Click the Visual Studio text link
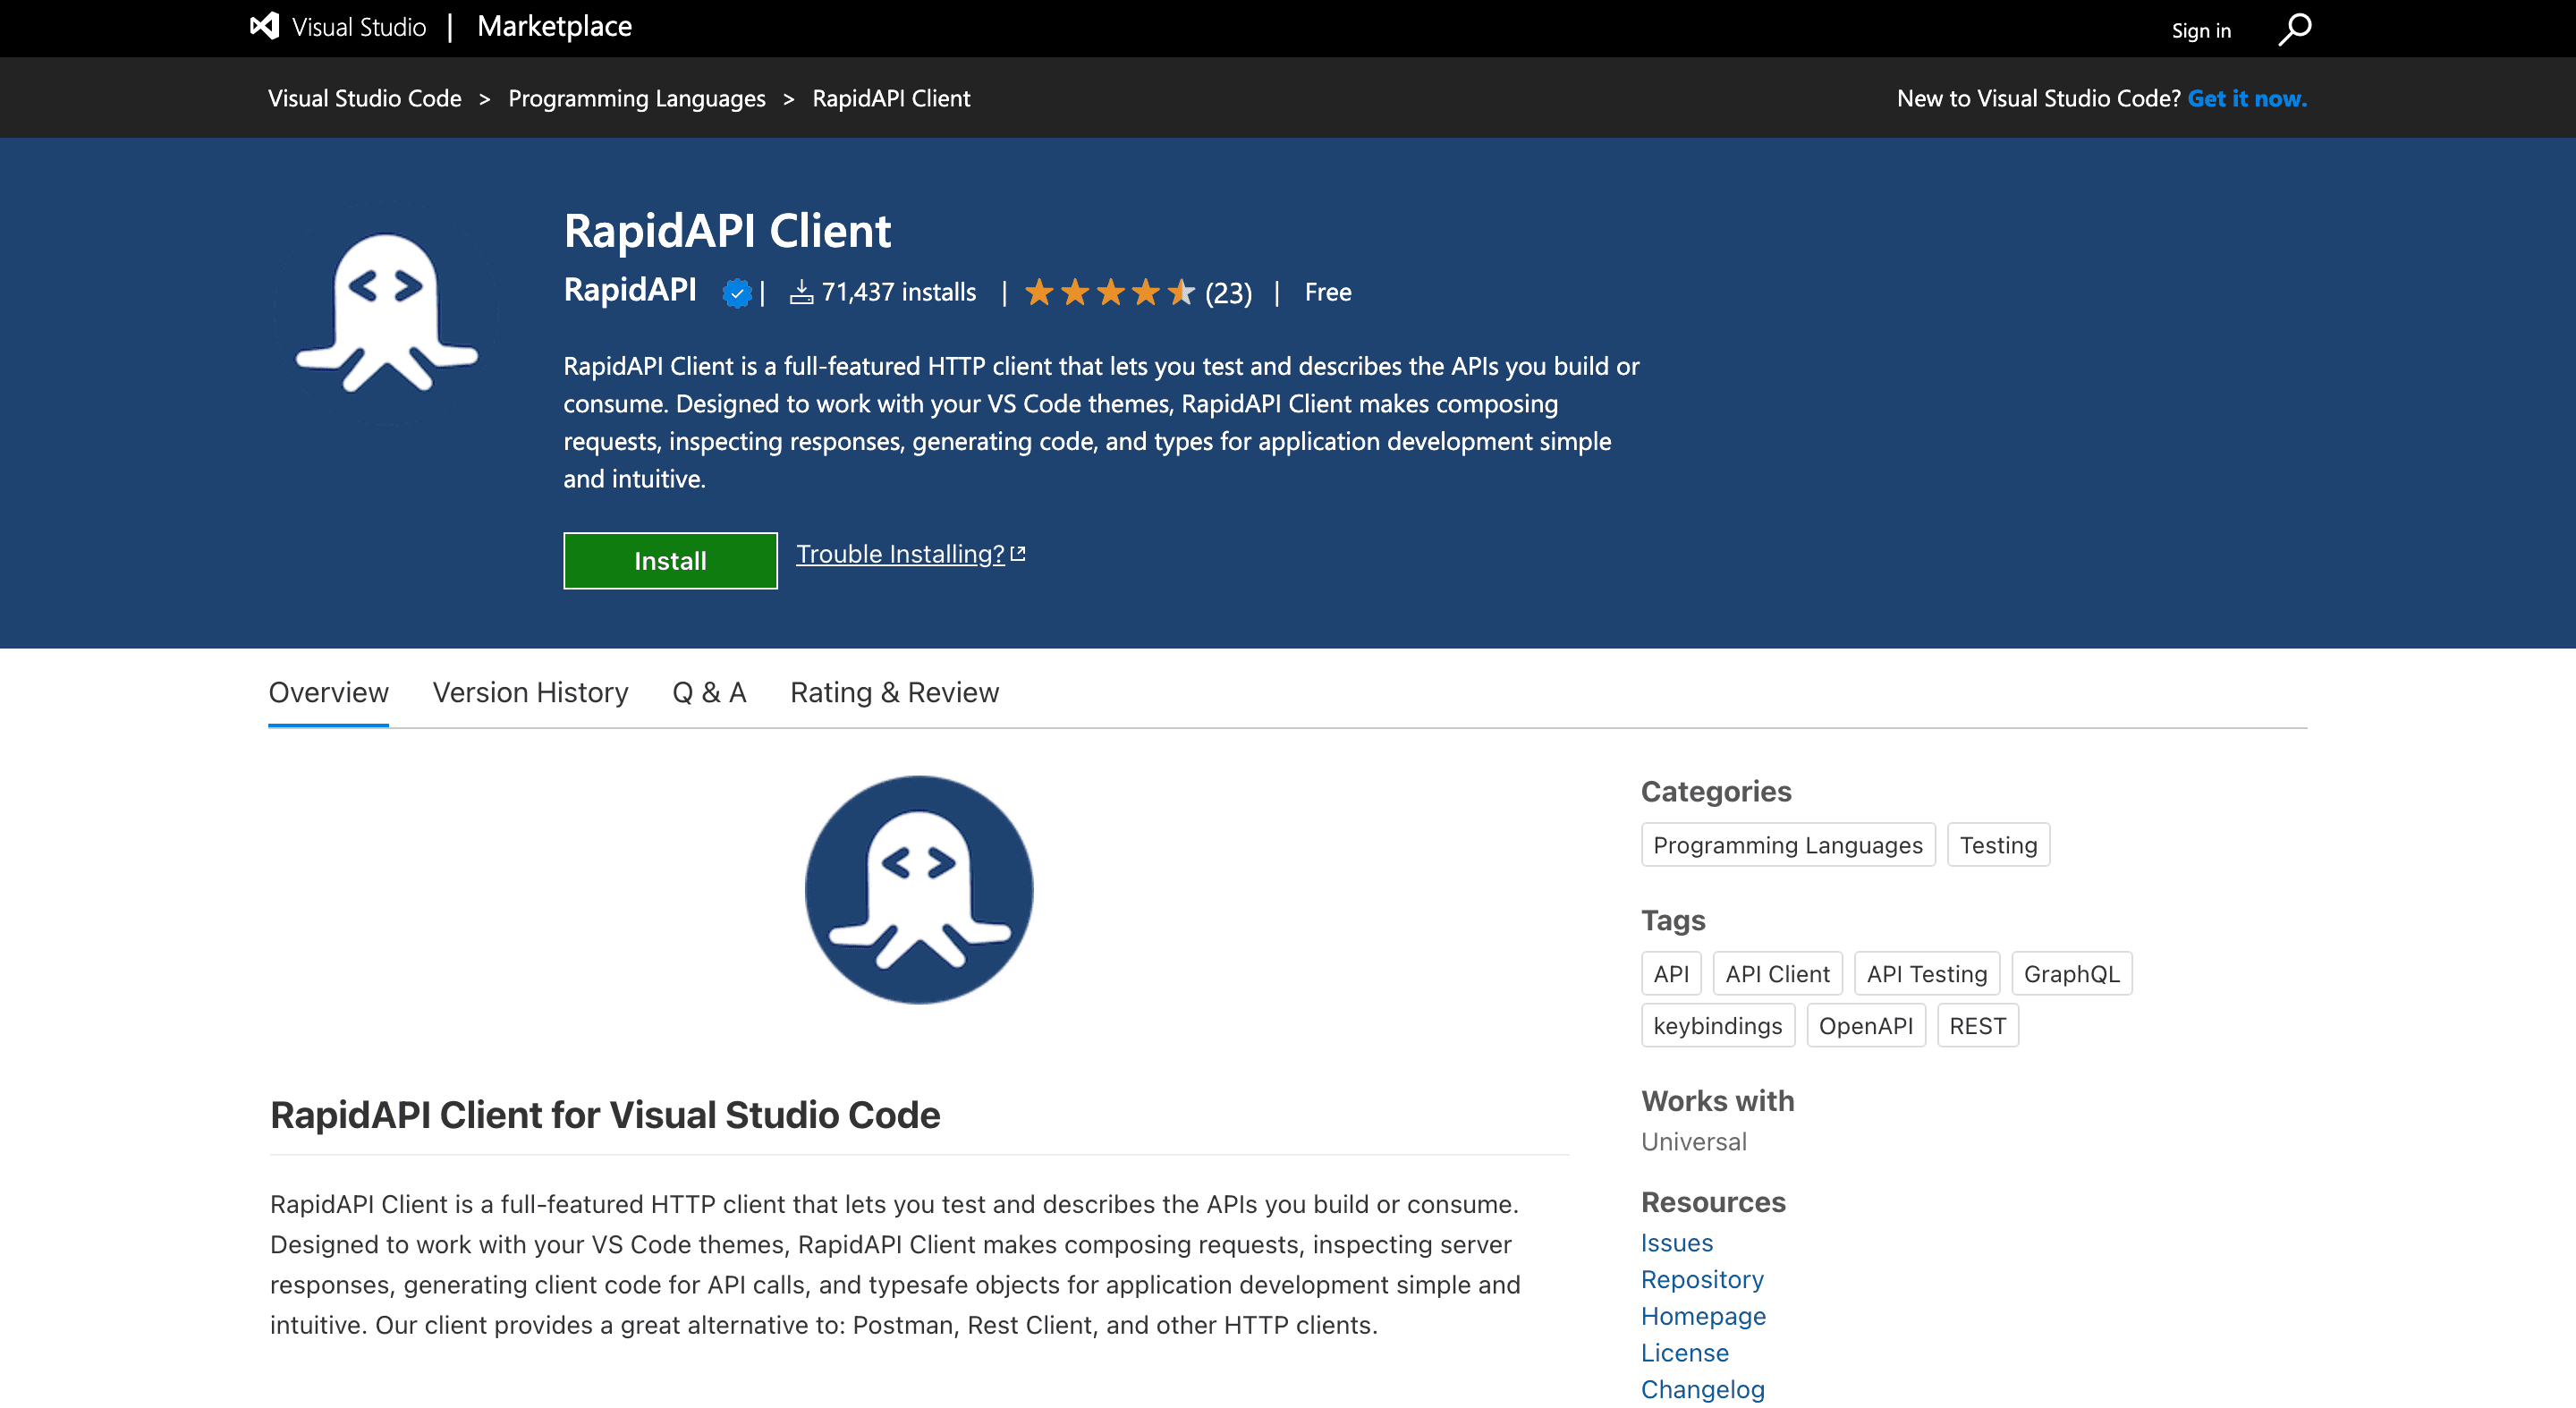Image resolution: width=2576 pixels, height=1408 pixels. (359, 27)
